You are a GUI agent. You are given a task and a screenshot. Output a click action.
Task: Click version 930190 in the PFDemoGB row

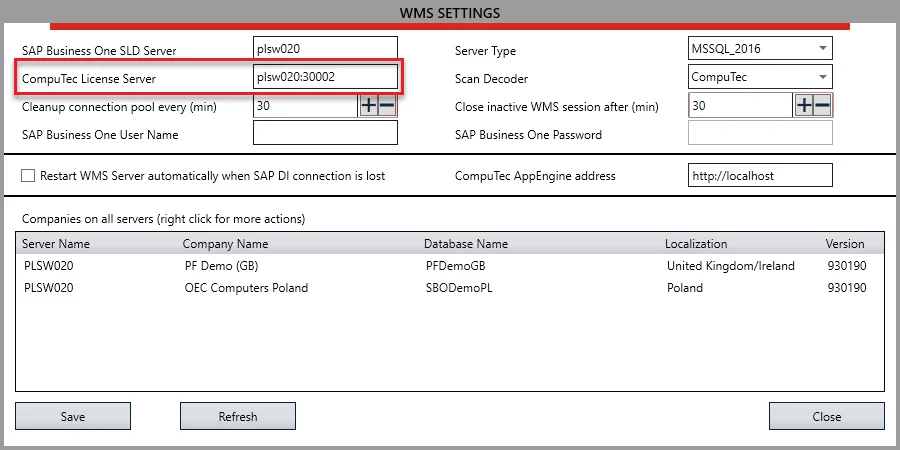(847, 266)
